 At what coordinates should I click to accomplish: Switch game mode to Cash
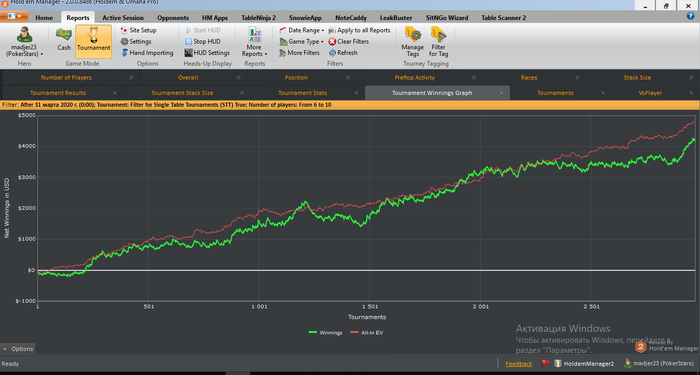coord(64,40)
